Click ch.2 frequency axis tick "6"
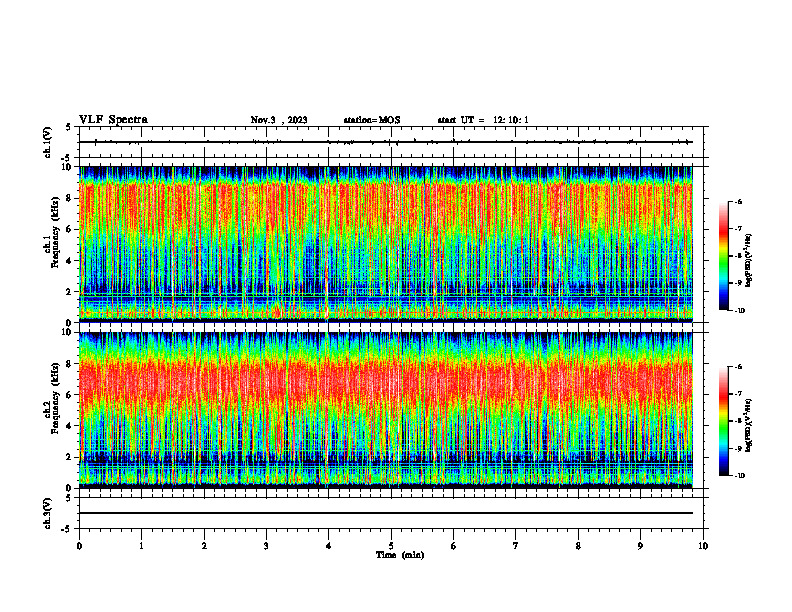The image size is (792, 612). tap(70, 395)
